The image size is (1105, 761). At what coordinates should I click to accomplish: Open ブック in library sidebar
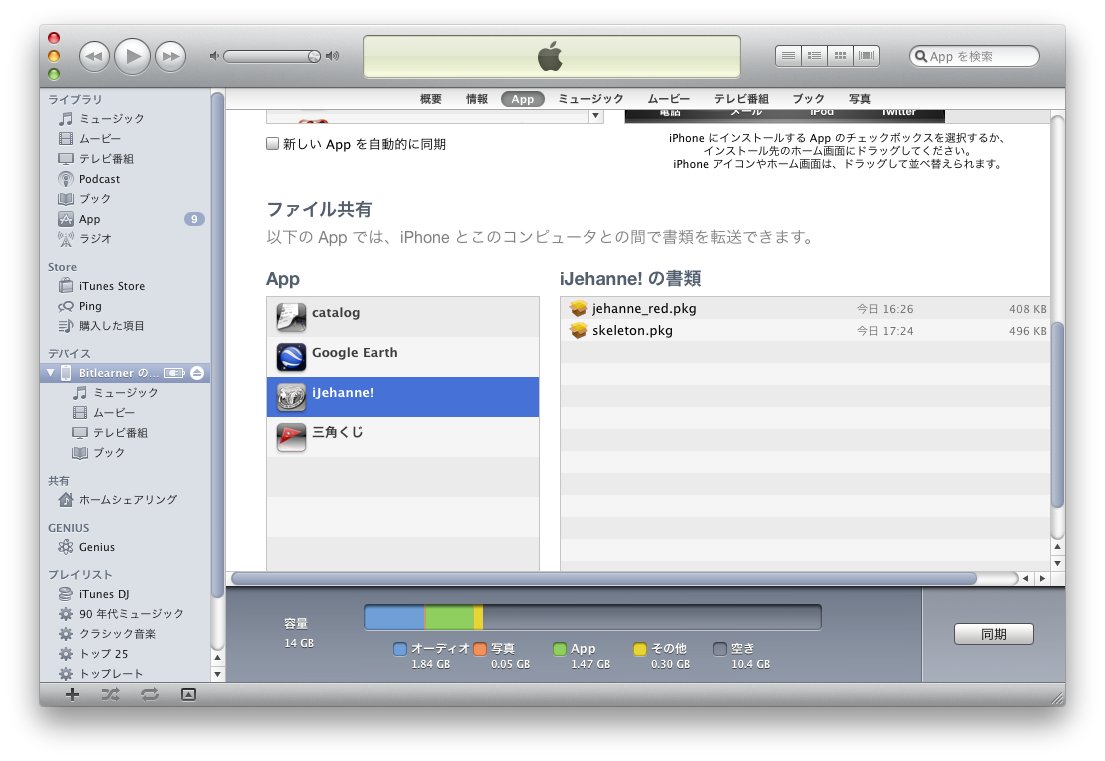tap(94, 199)
